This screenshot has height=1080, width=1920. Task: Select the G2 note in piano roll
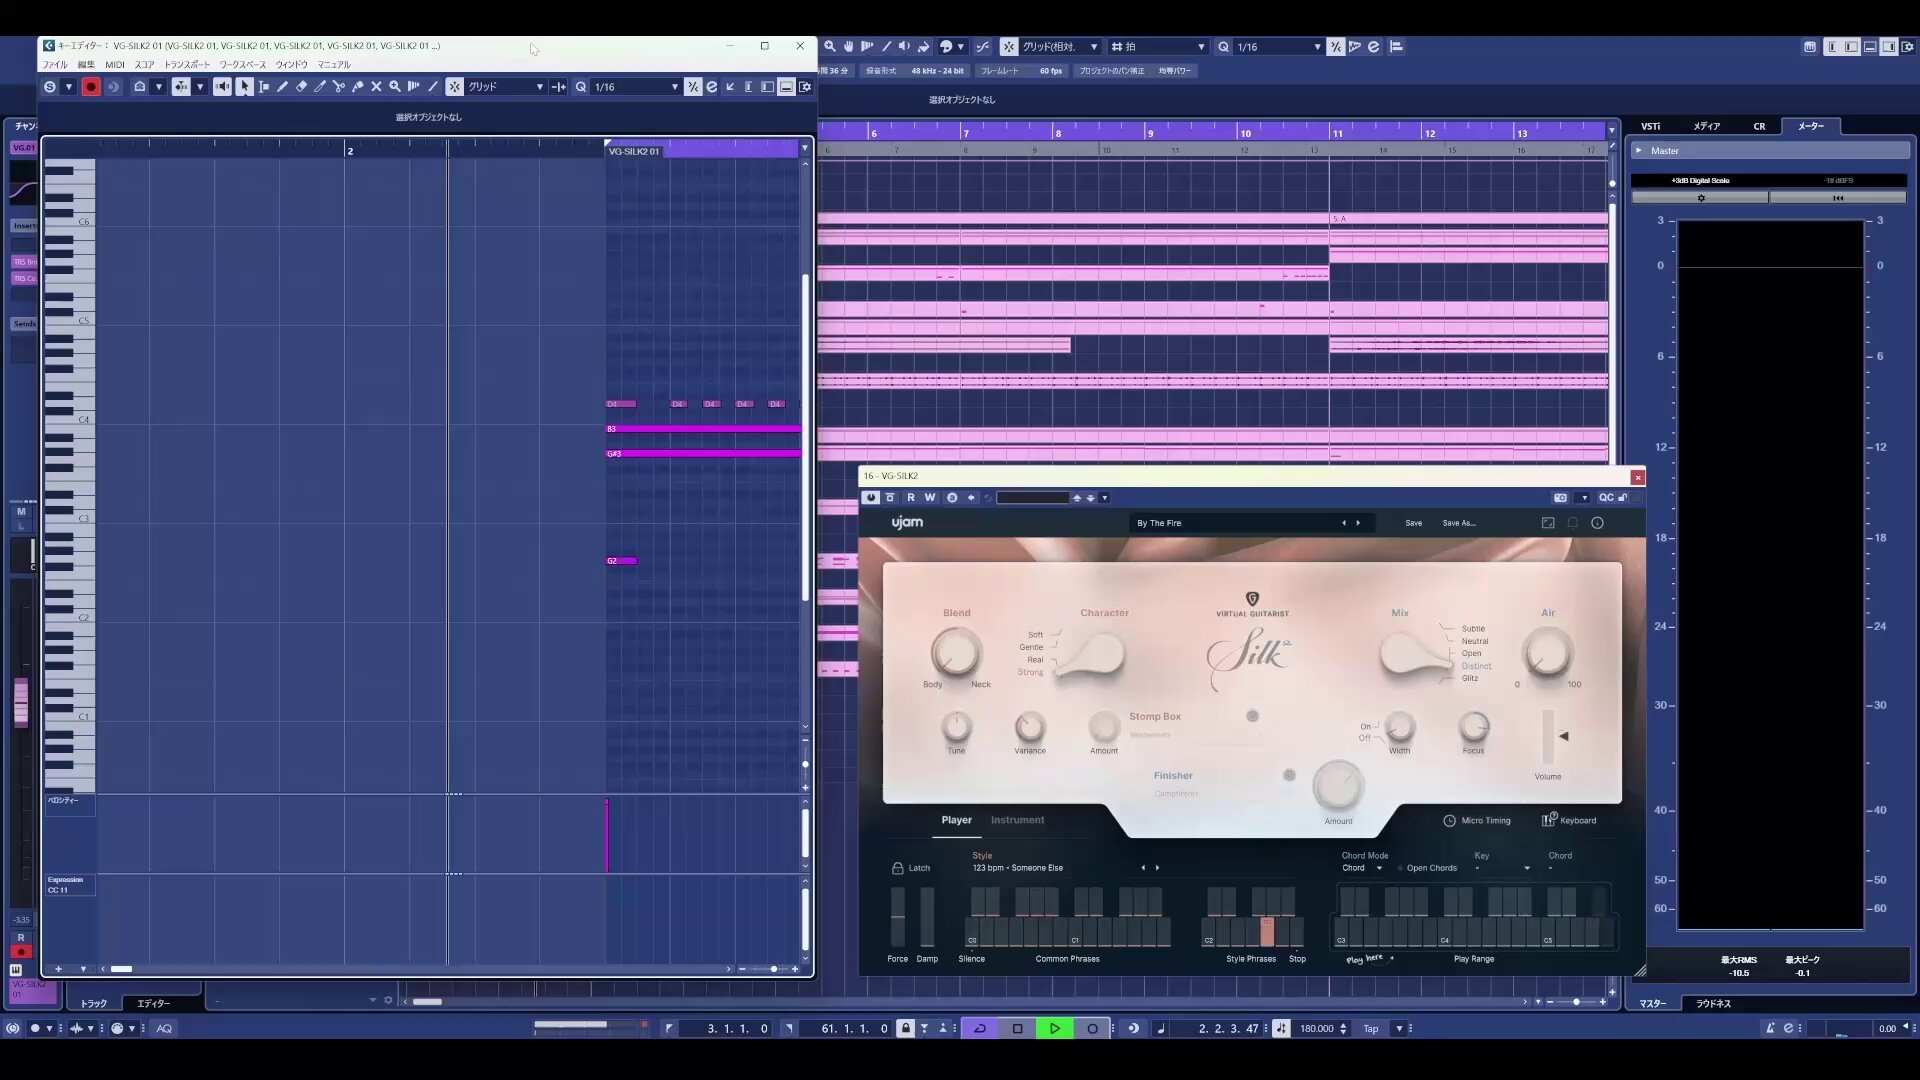(x=621, y=561)
